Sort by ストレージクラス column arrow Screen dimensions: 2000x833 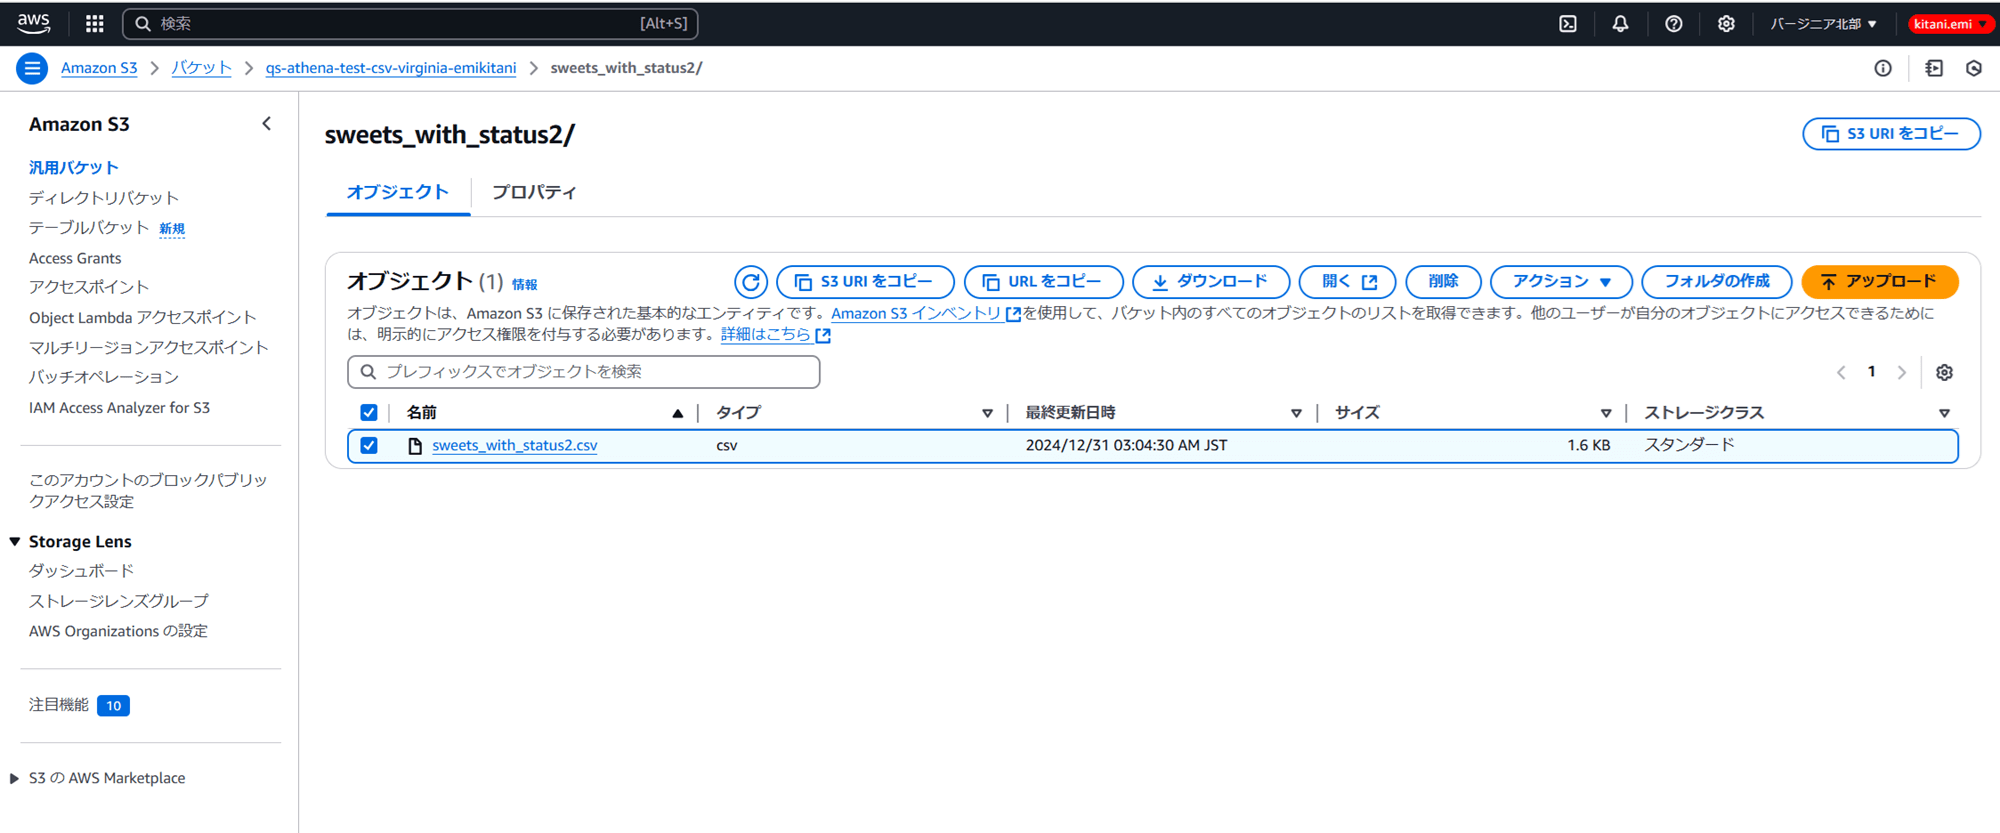pos(1944,413)
